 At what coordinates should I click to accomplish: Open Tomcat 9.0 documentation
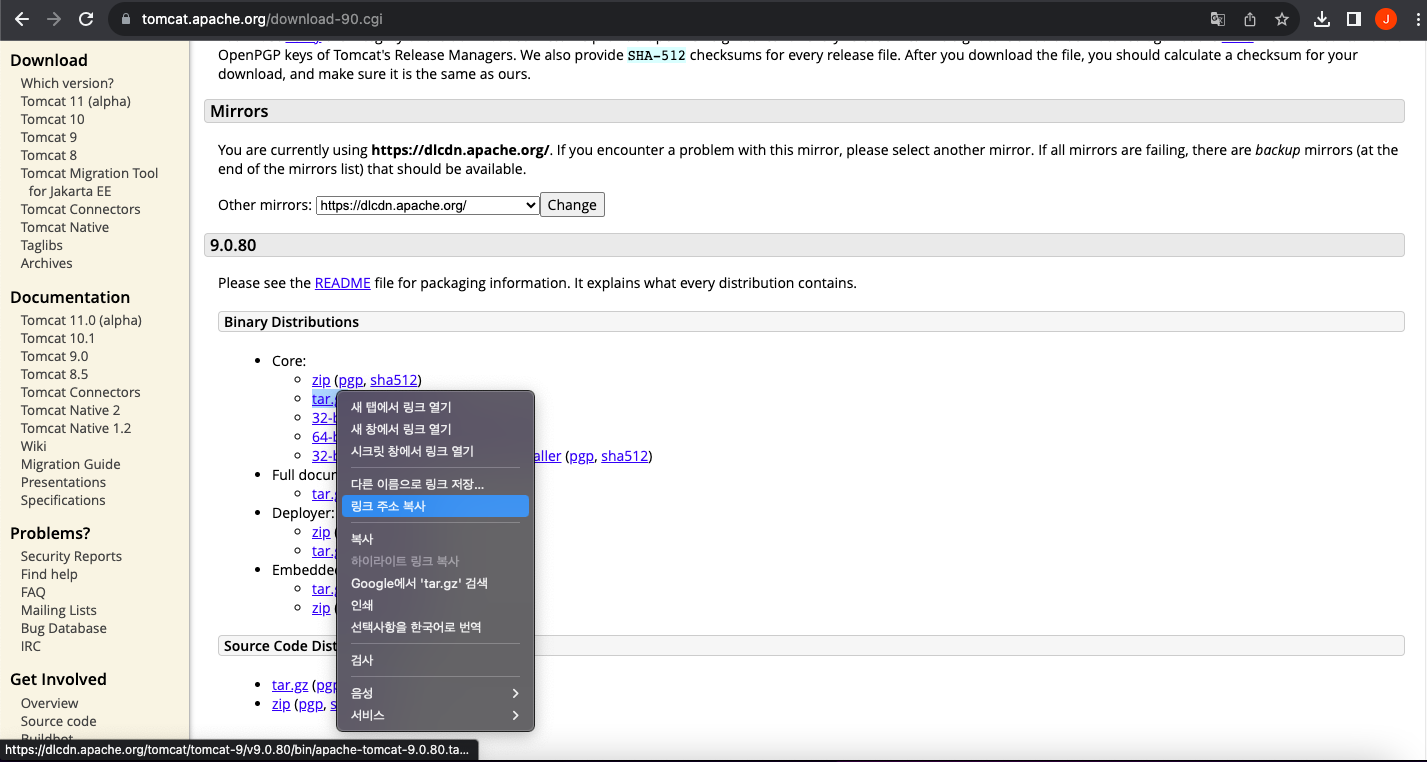point(55,356)
